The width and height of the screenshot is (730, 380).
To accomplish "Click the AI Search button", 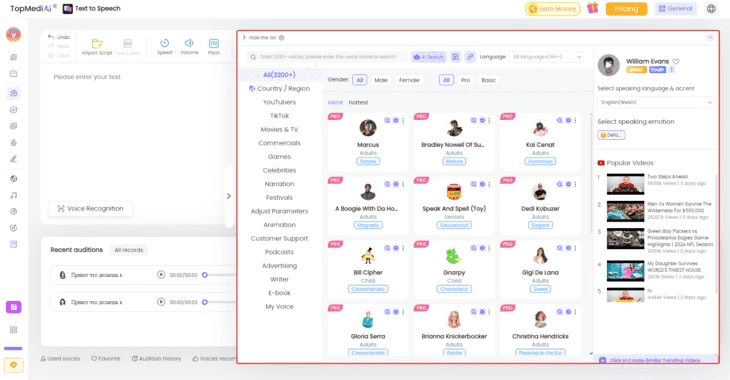I will (x=428, y=57).
